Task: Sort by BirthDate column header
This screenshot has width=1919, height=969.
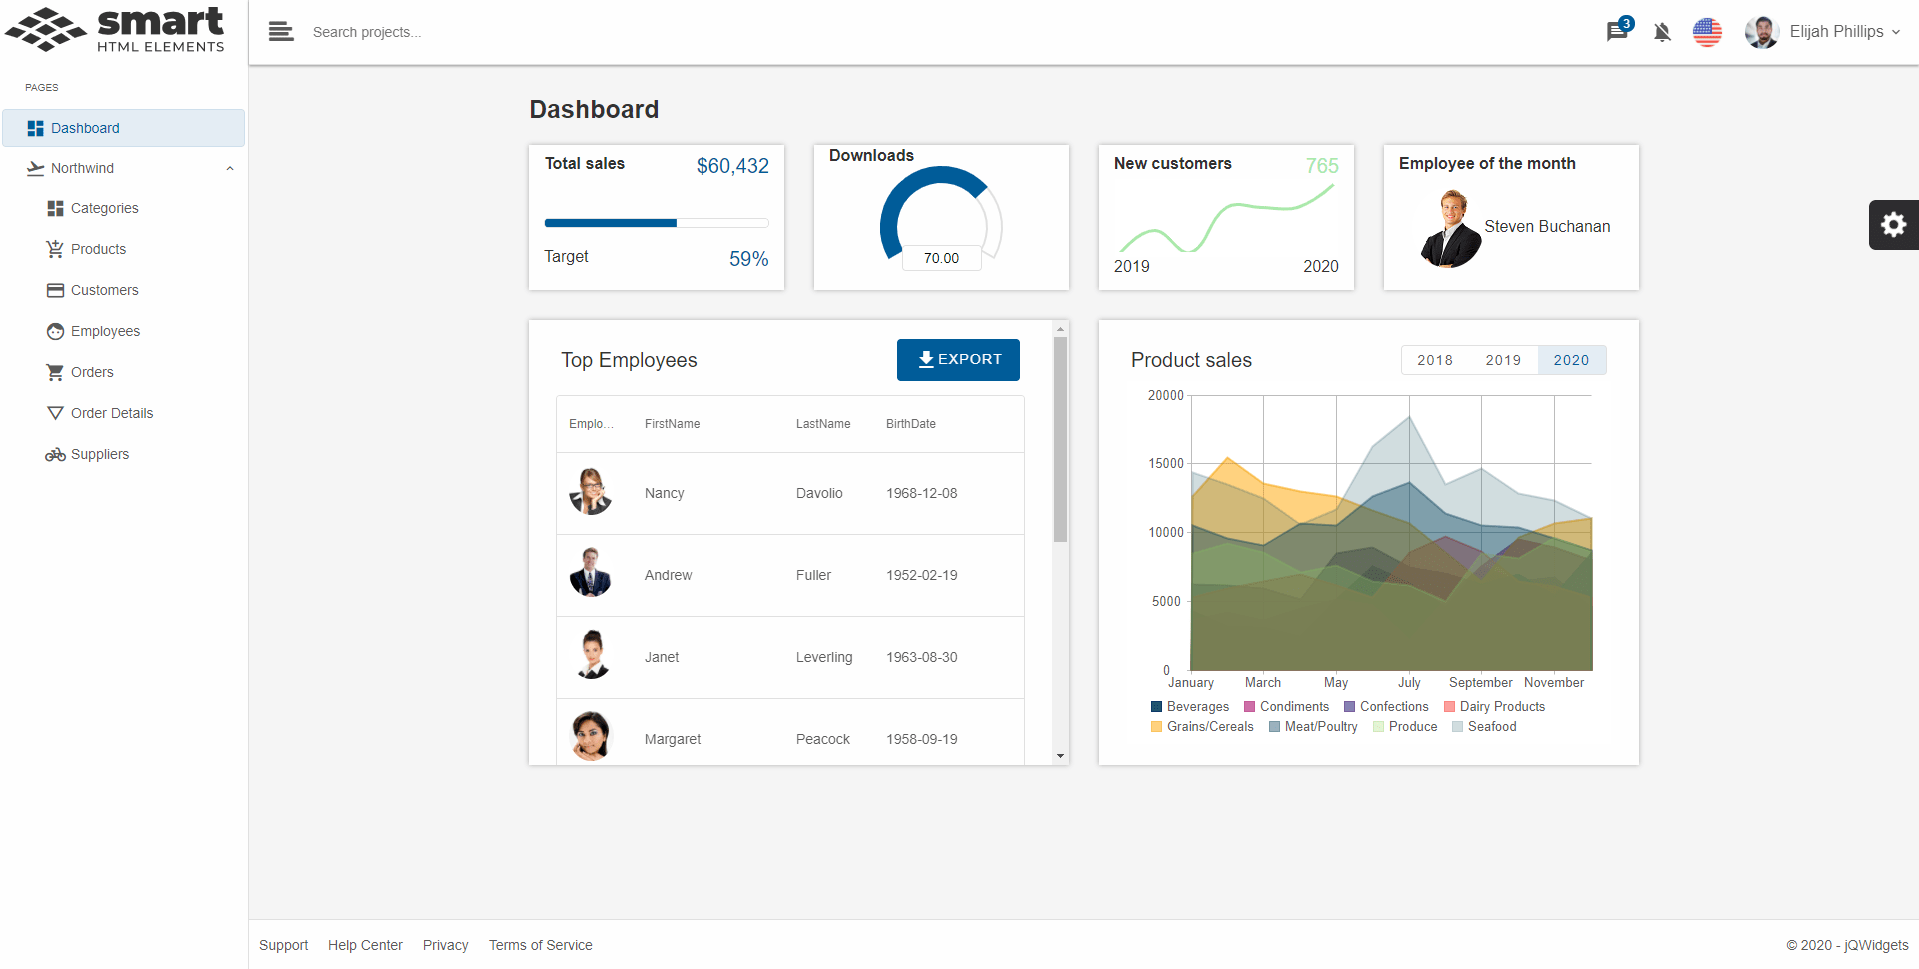Action: coord(911,424)
